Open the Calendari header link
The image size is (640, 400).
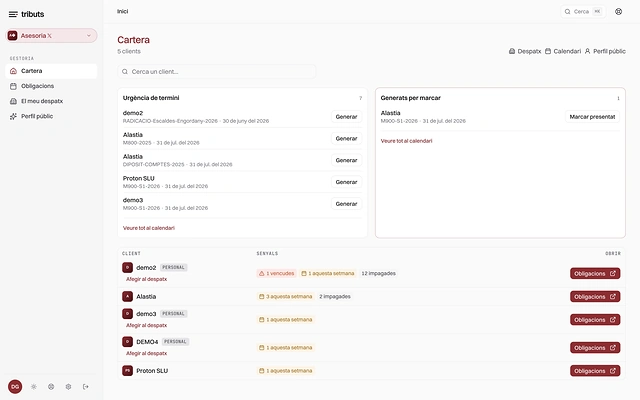563,51
